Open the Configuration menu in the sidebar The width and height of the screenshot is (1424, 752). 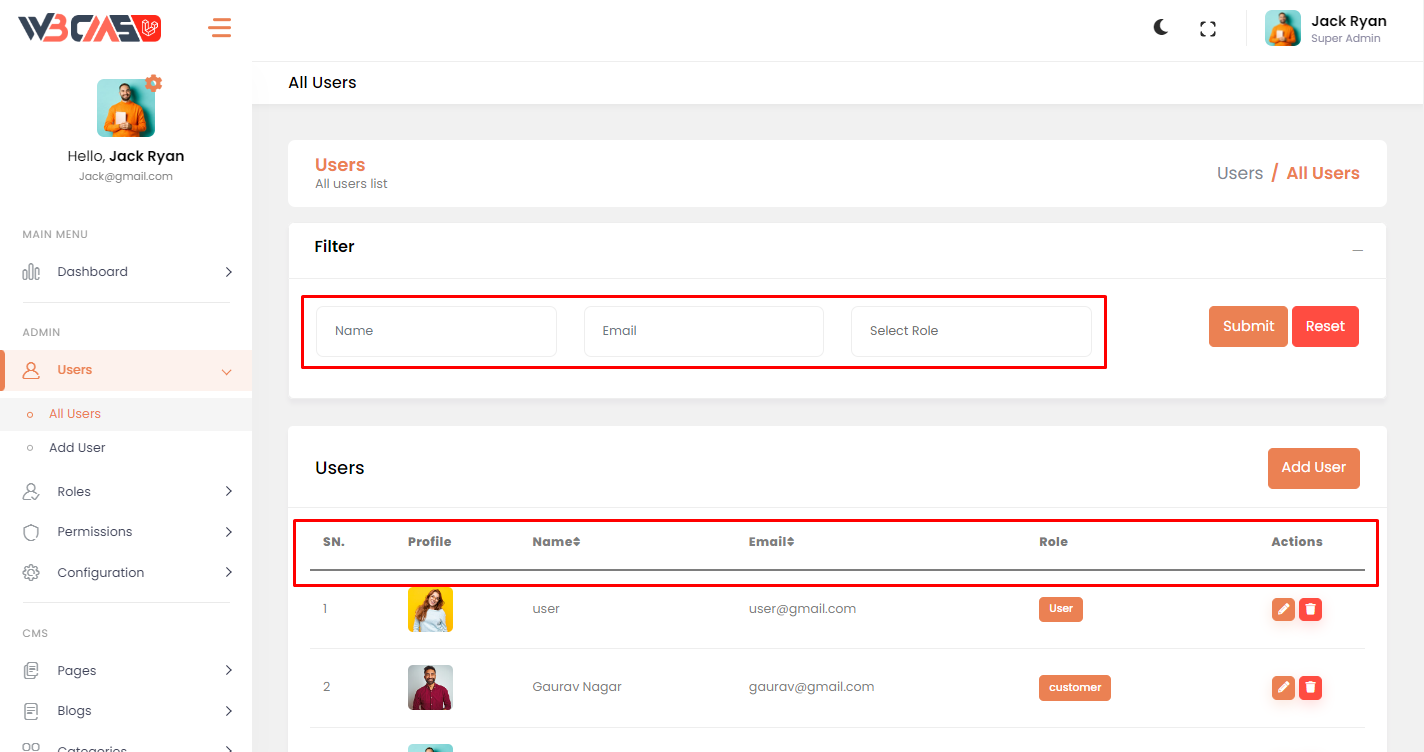point(126,573)
